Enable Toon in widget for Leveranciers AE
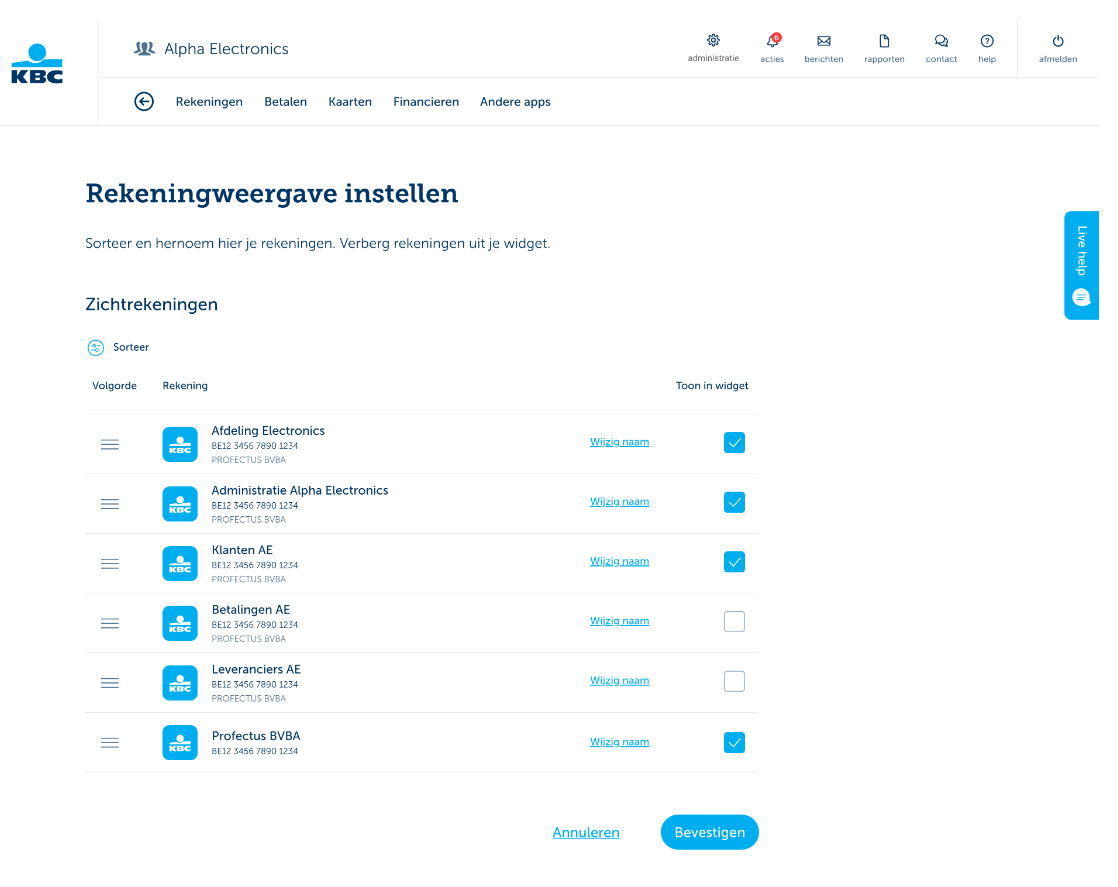This screenshot has height=887, width=1118. (x=734, y=681)
